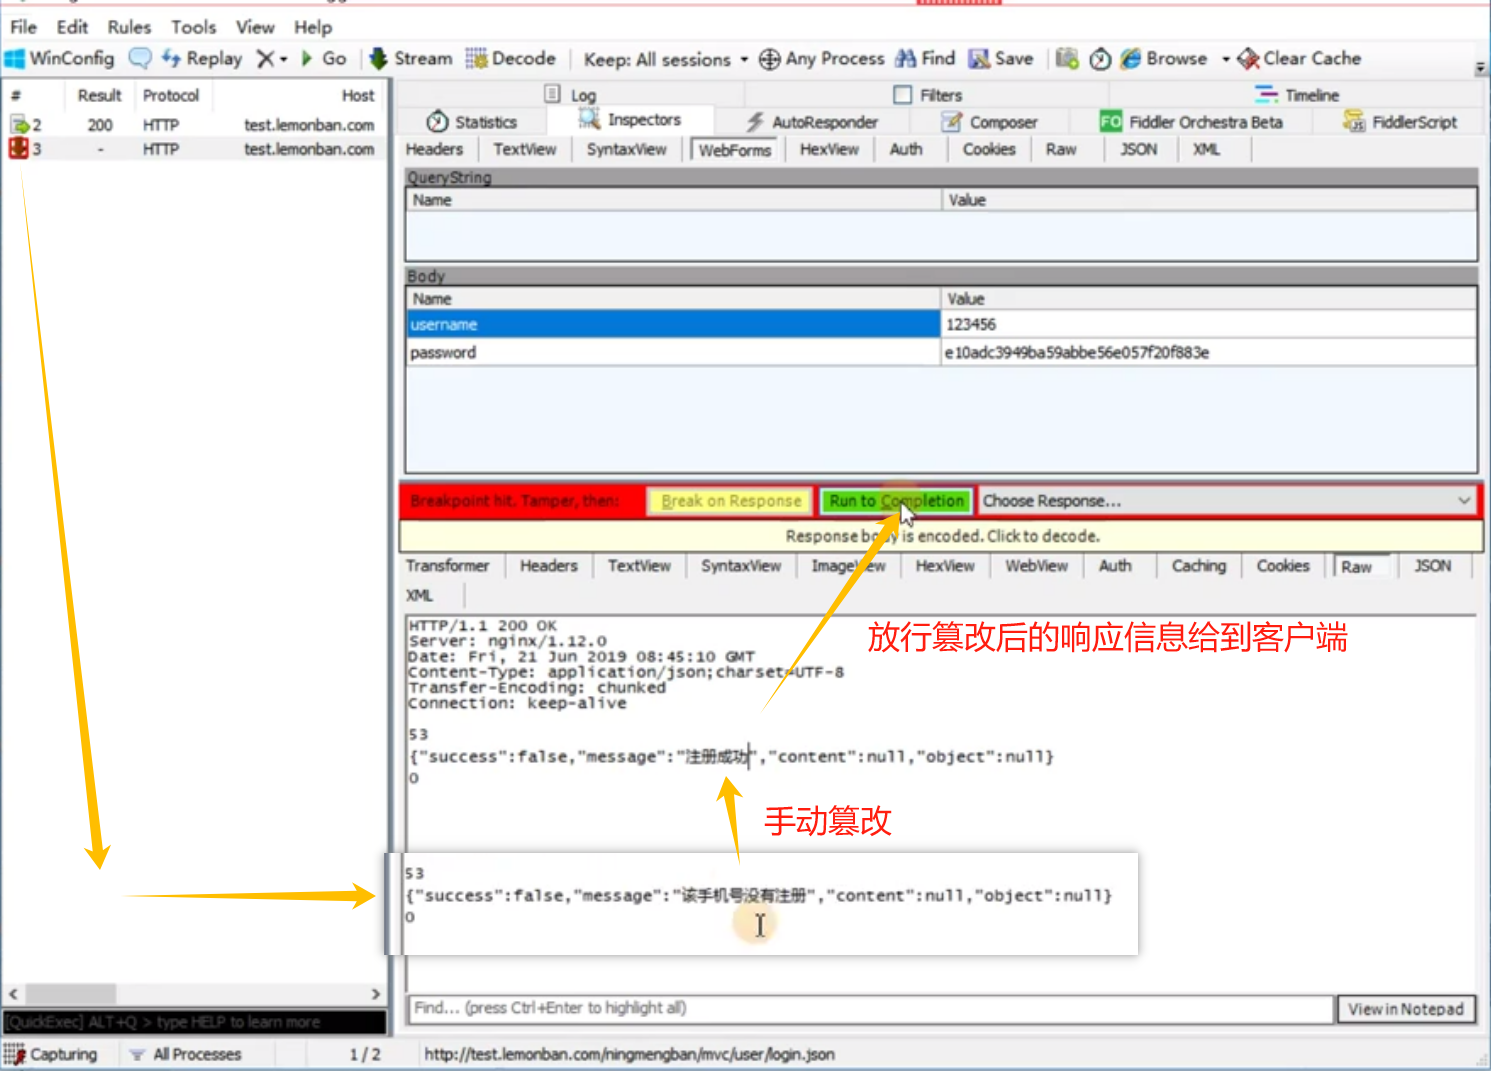Select response XML tab
The width and height of the screenshot is (1491, 1071).
click(420, 596)
